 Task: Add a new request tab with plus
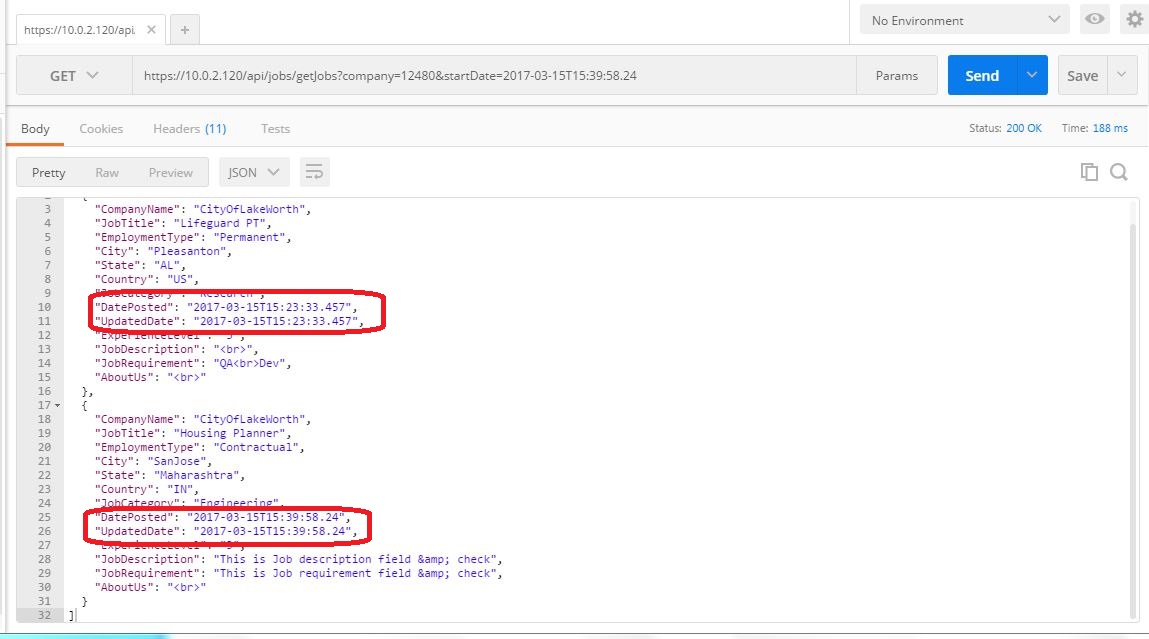tap(185, 30)
